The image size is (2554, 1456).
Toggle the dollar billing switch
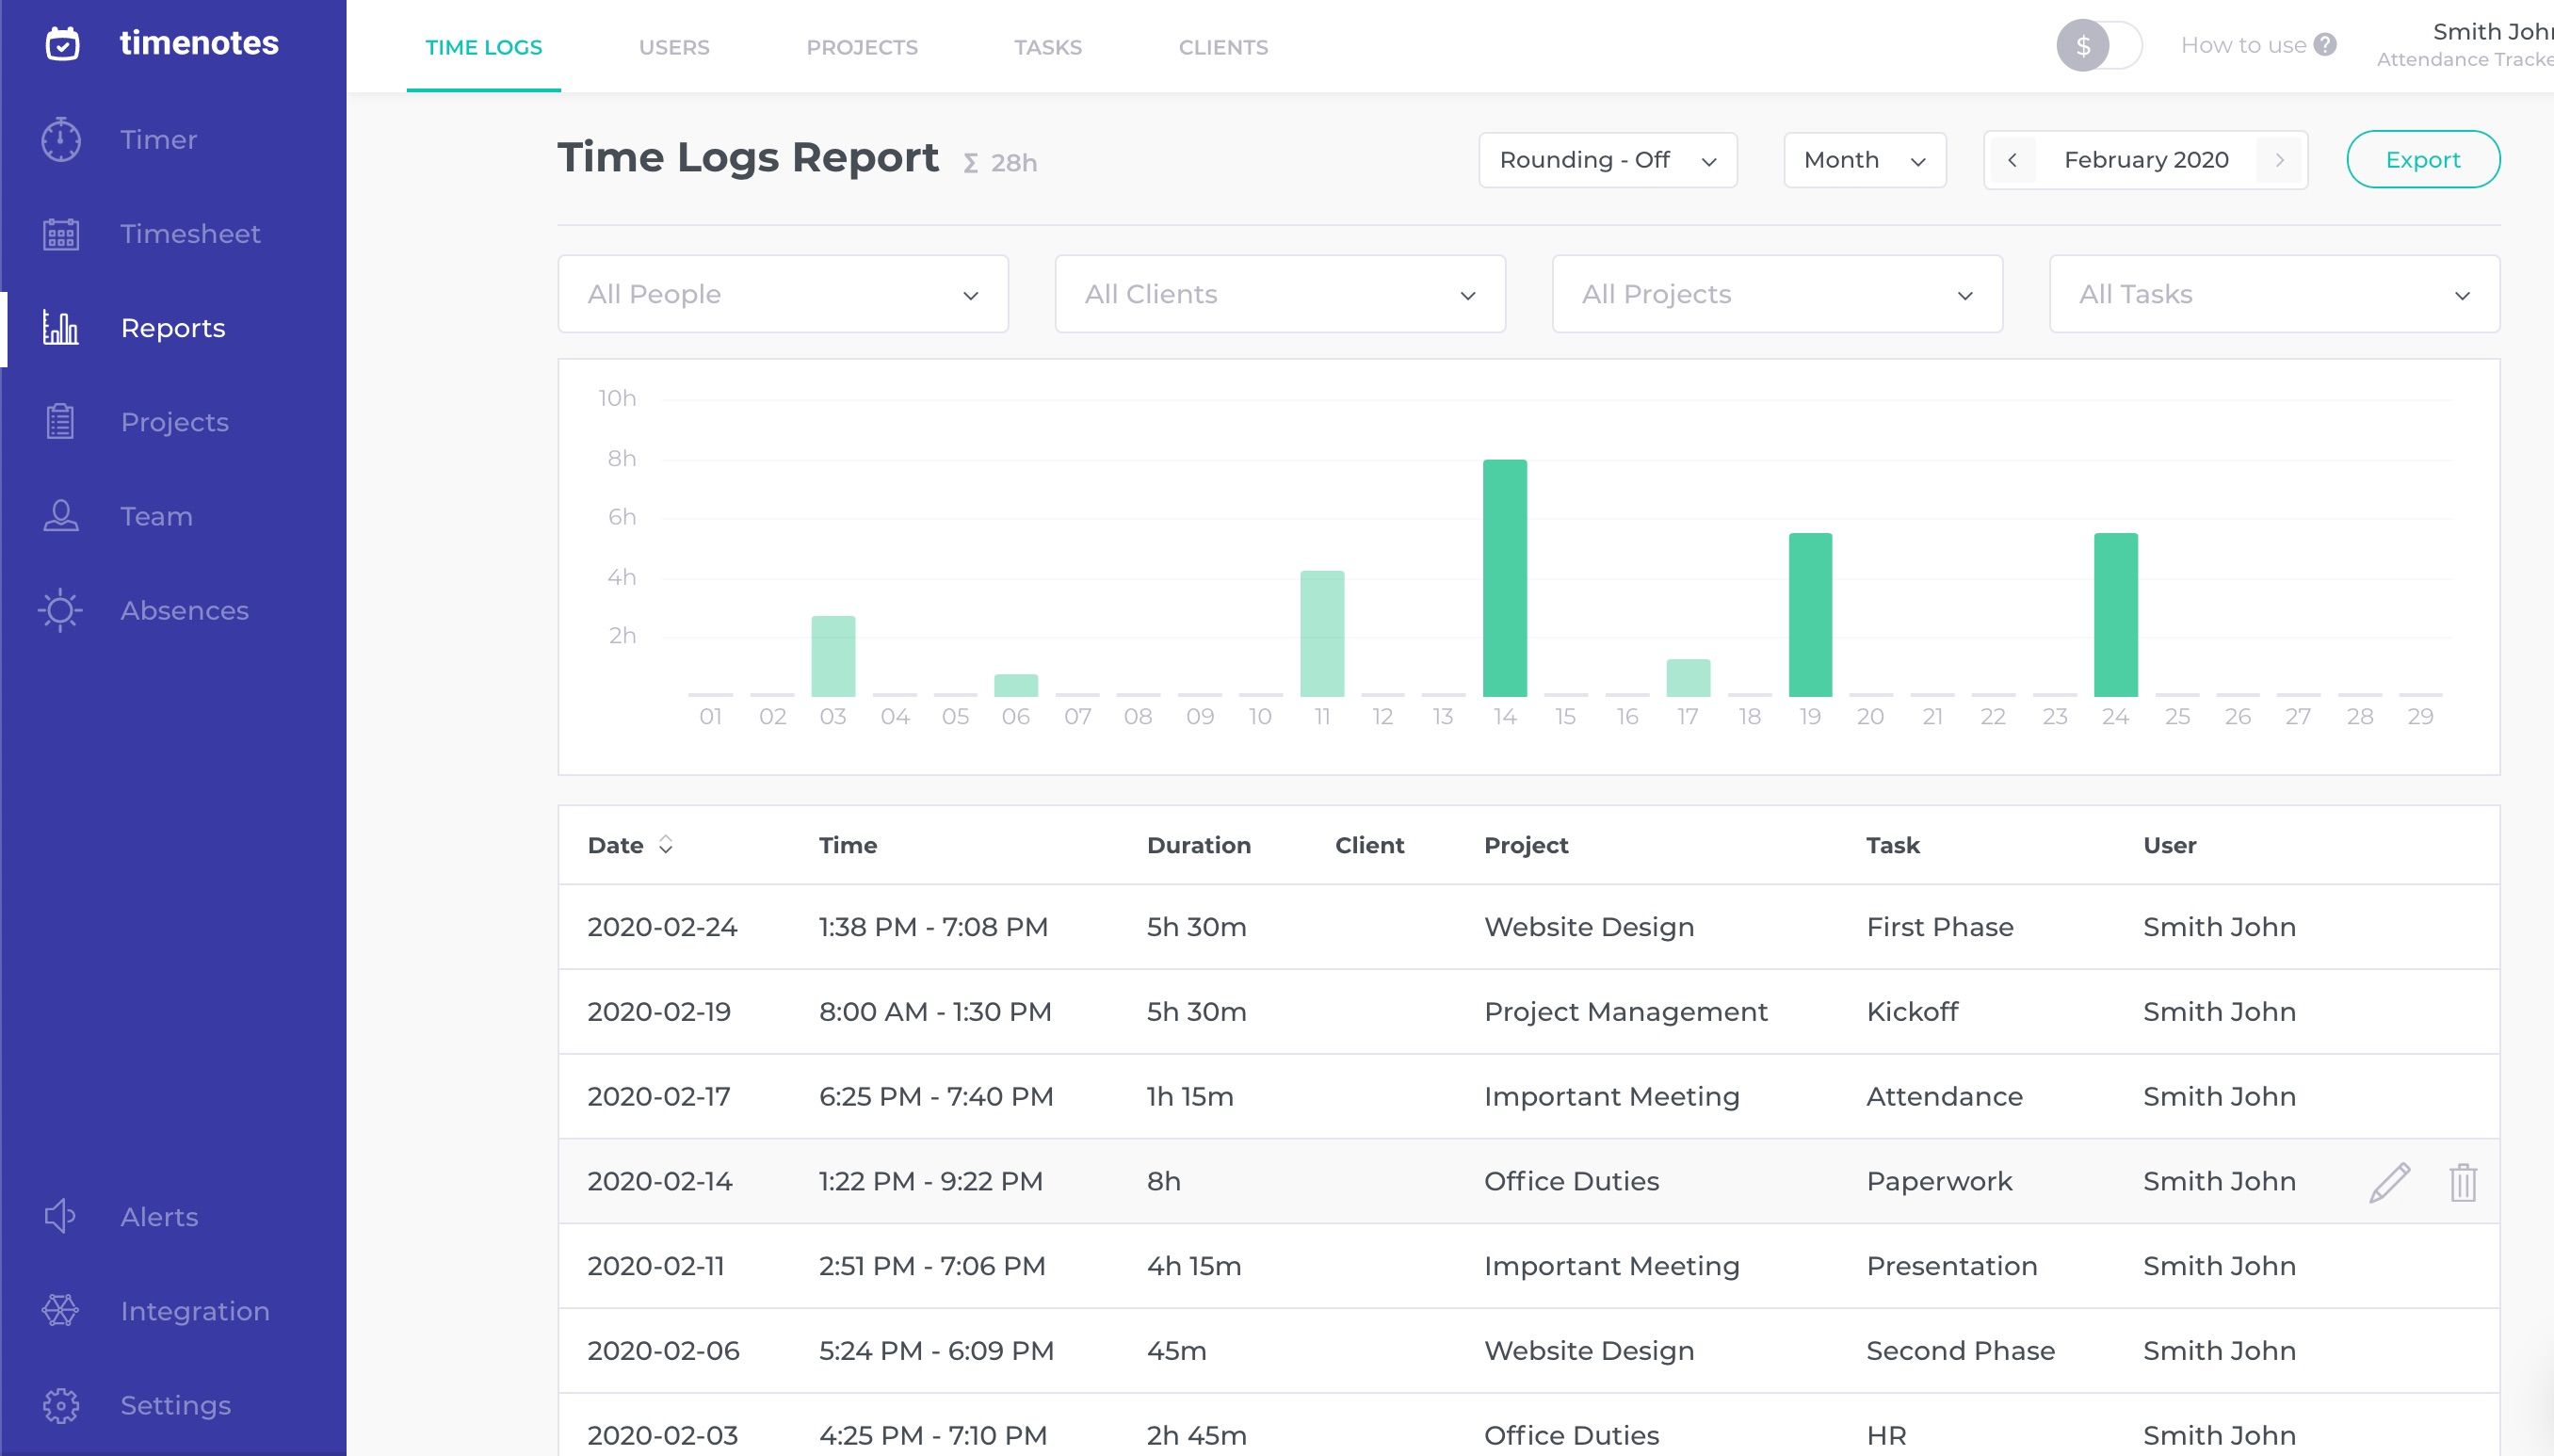click(2098, 46)
